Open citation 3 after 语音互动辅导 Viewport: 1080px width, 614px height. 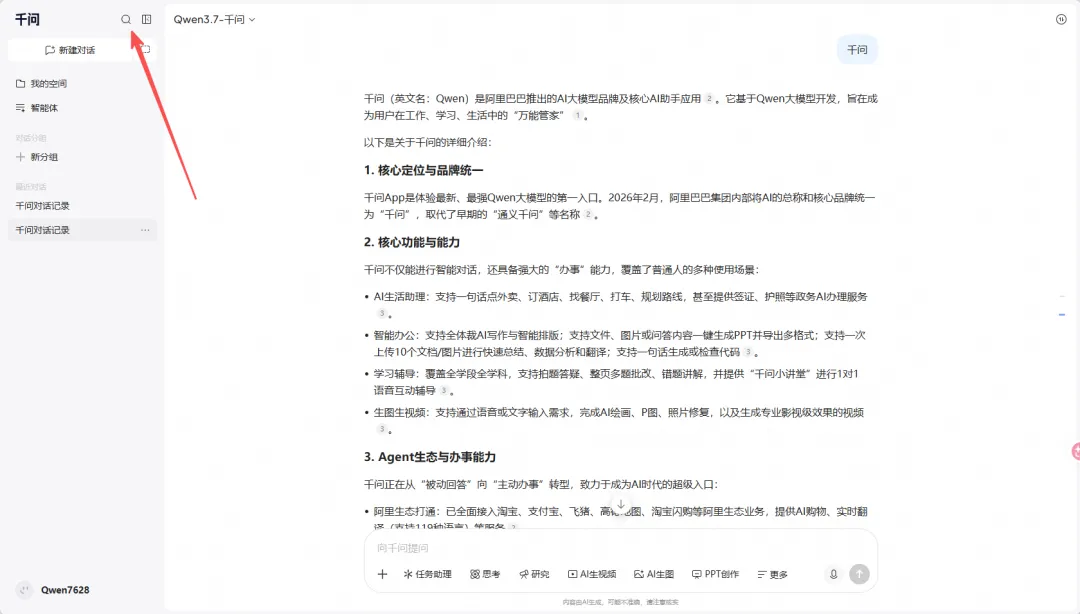click(x=444, y=390)
